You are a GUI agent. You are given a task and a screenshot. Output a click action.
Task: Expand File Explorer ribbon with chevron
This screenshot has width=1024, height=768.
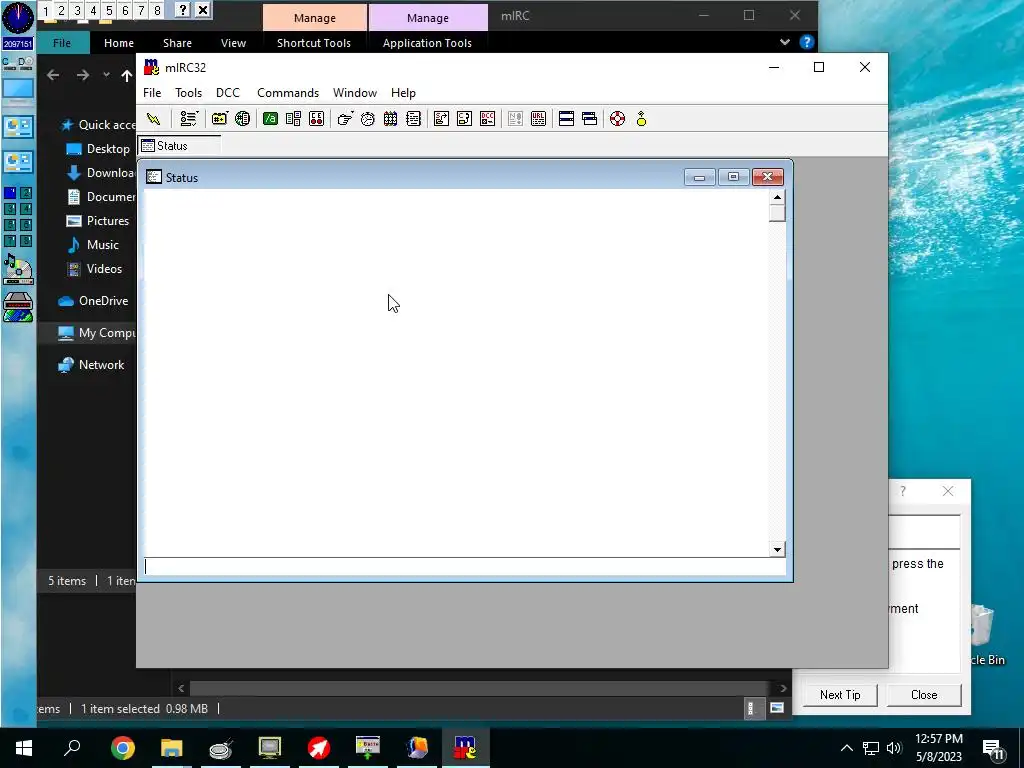point(784,42)
